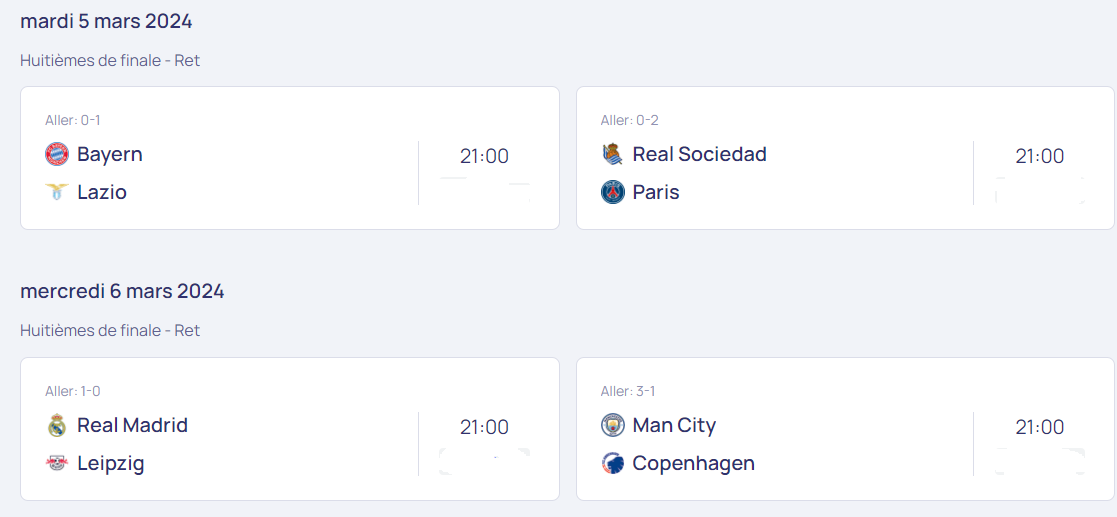The height and width of the screenshot is (517, 1117).
Task: Open the Paris team name link
Action: (656, 192)
